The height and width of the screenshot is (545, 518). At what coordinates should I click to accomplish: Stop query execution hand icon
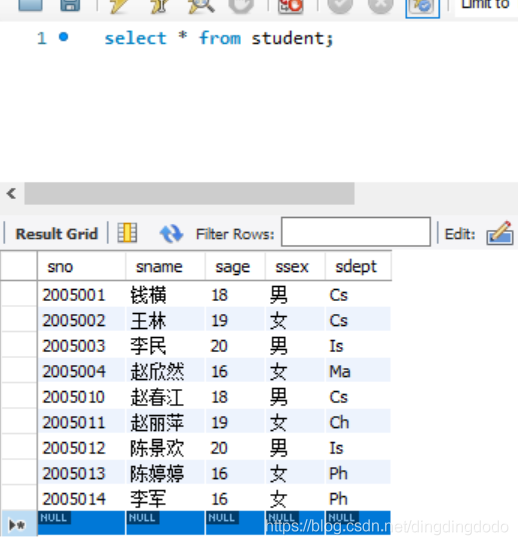(241, 6)
